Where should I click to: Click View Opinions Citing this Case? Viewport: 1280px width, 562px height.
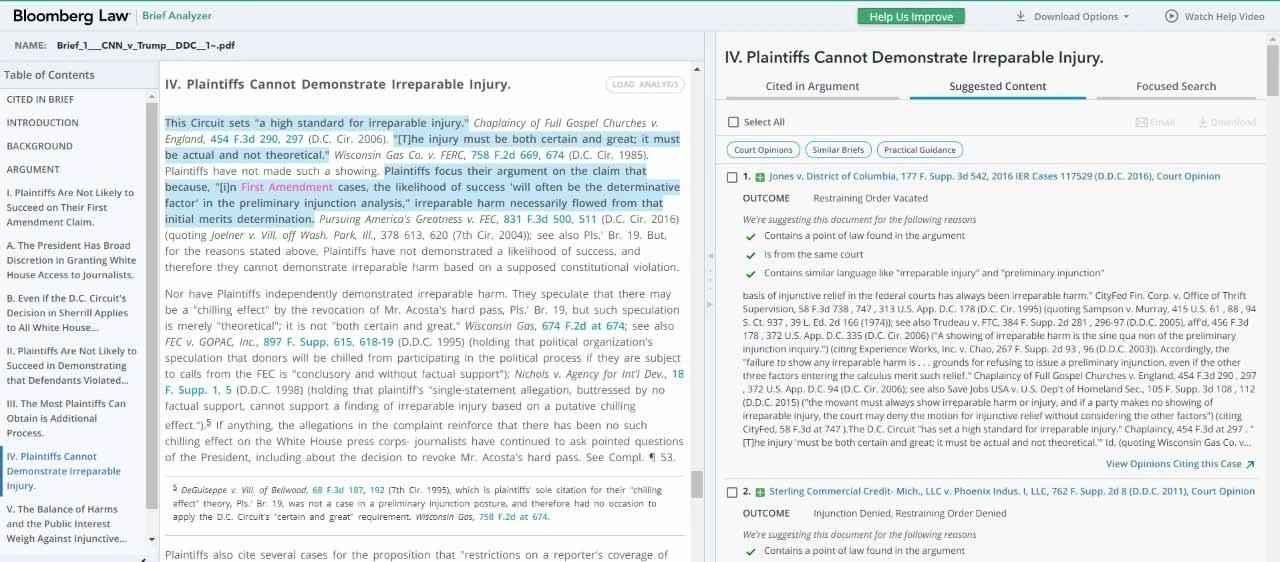(1173, 464)
